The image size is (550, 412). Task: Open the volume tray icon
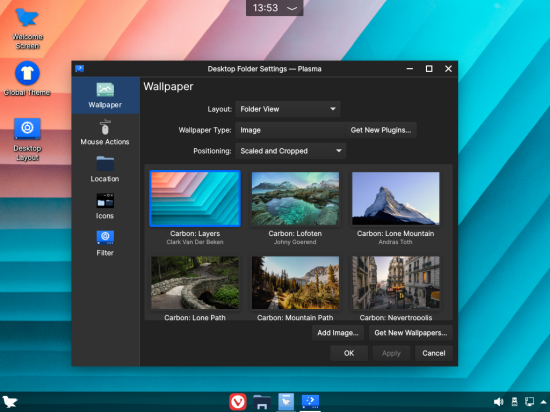[x=498, y=402]
